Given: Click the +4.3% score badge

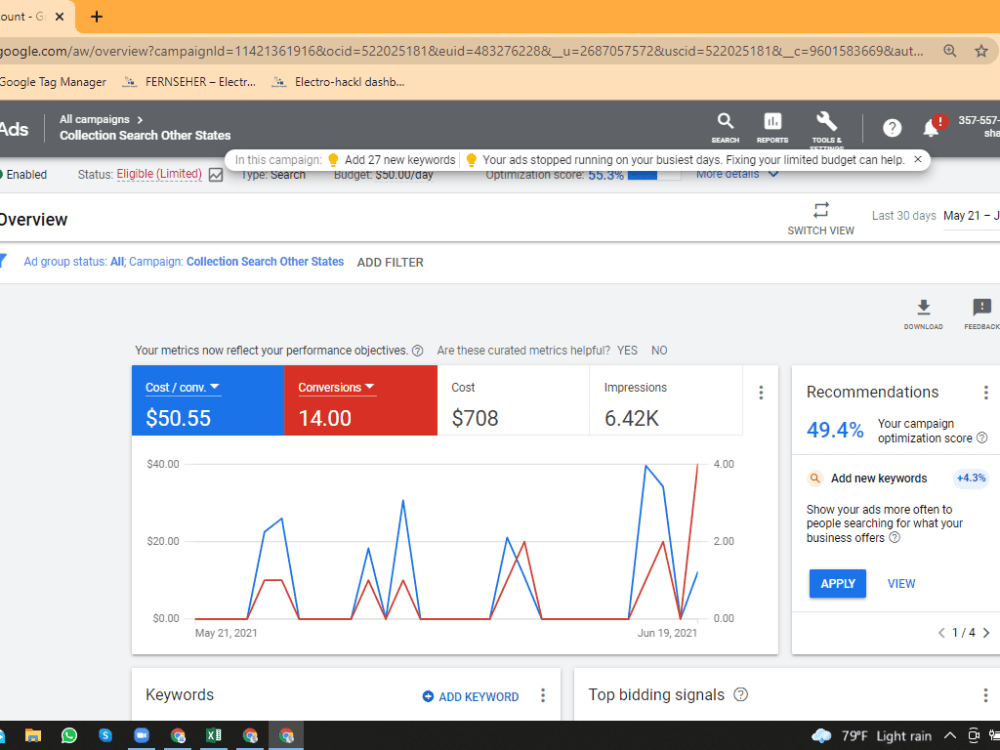Looking at the screenshot, I should click(x=971, y=478).
